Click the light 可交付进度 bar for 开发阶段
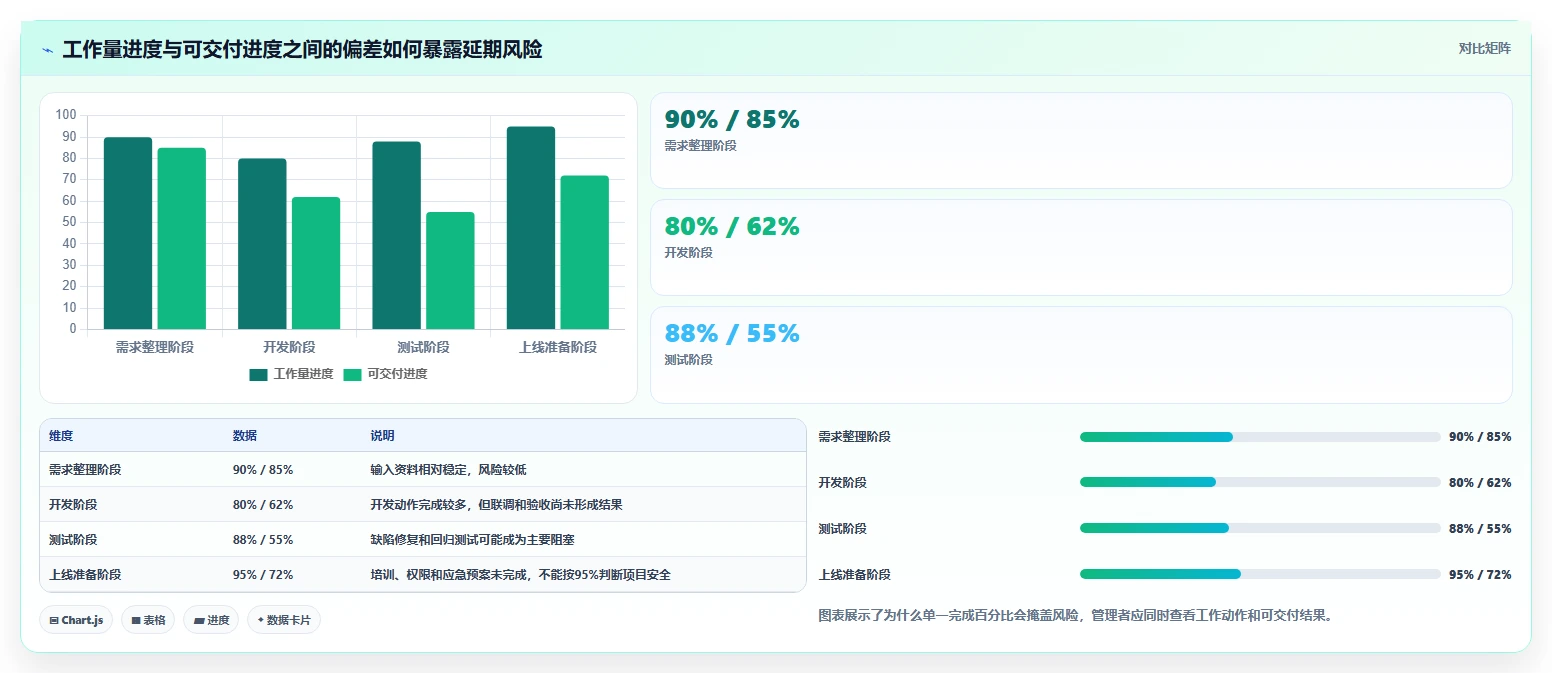 click(x=316, y=263)
